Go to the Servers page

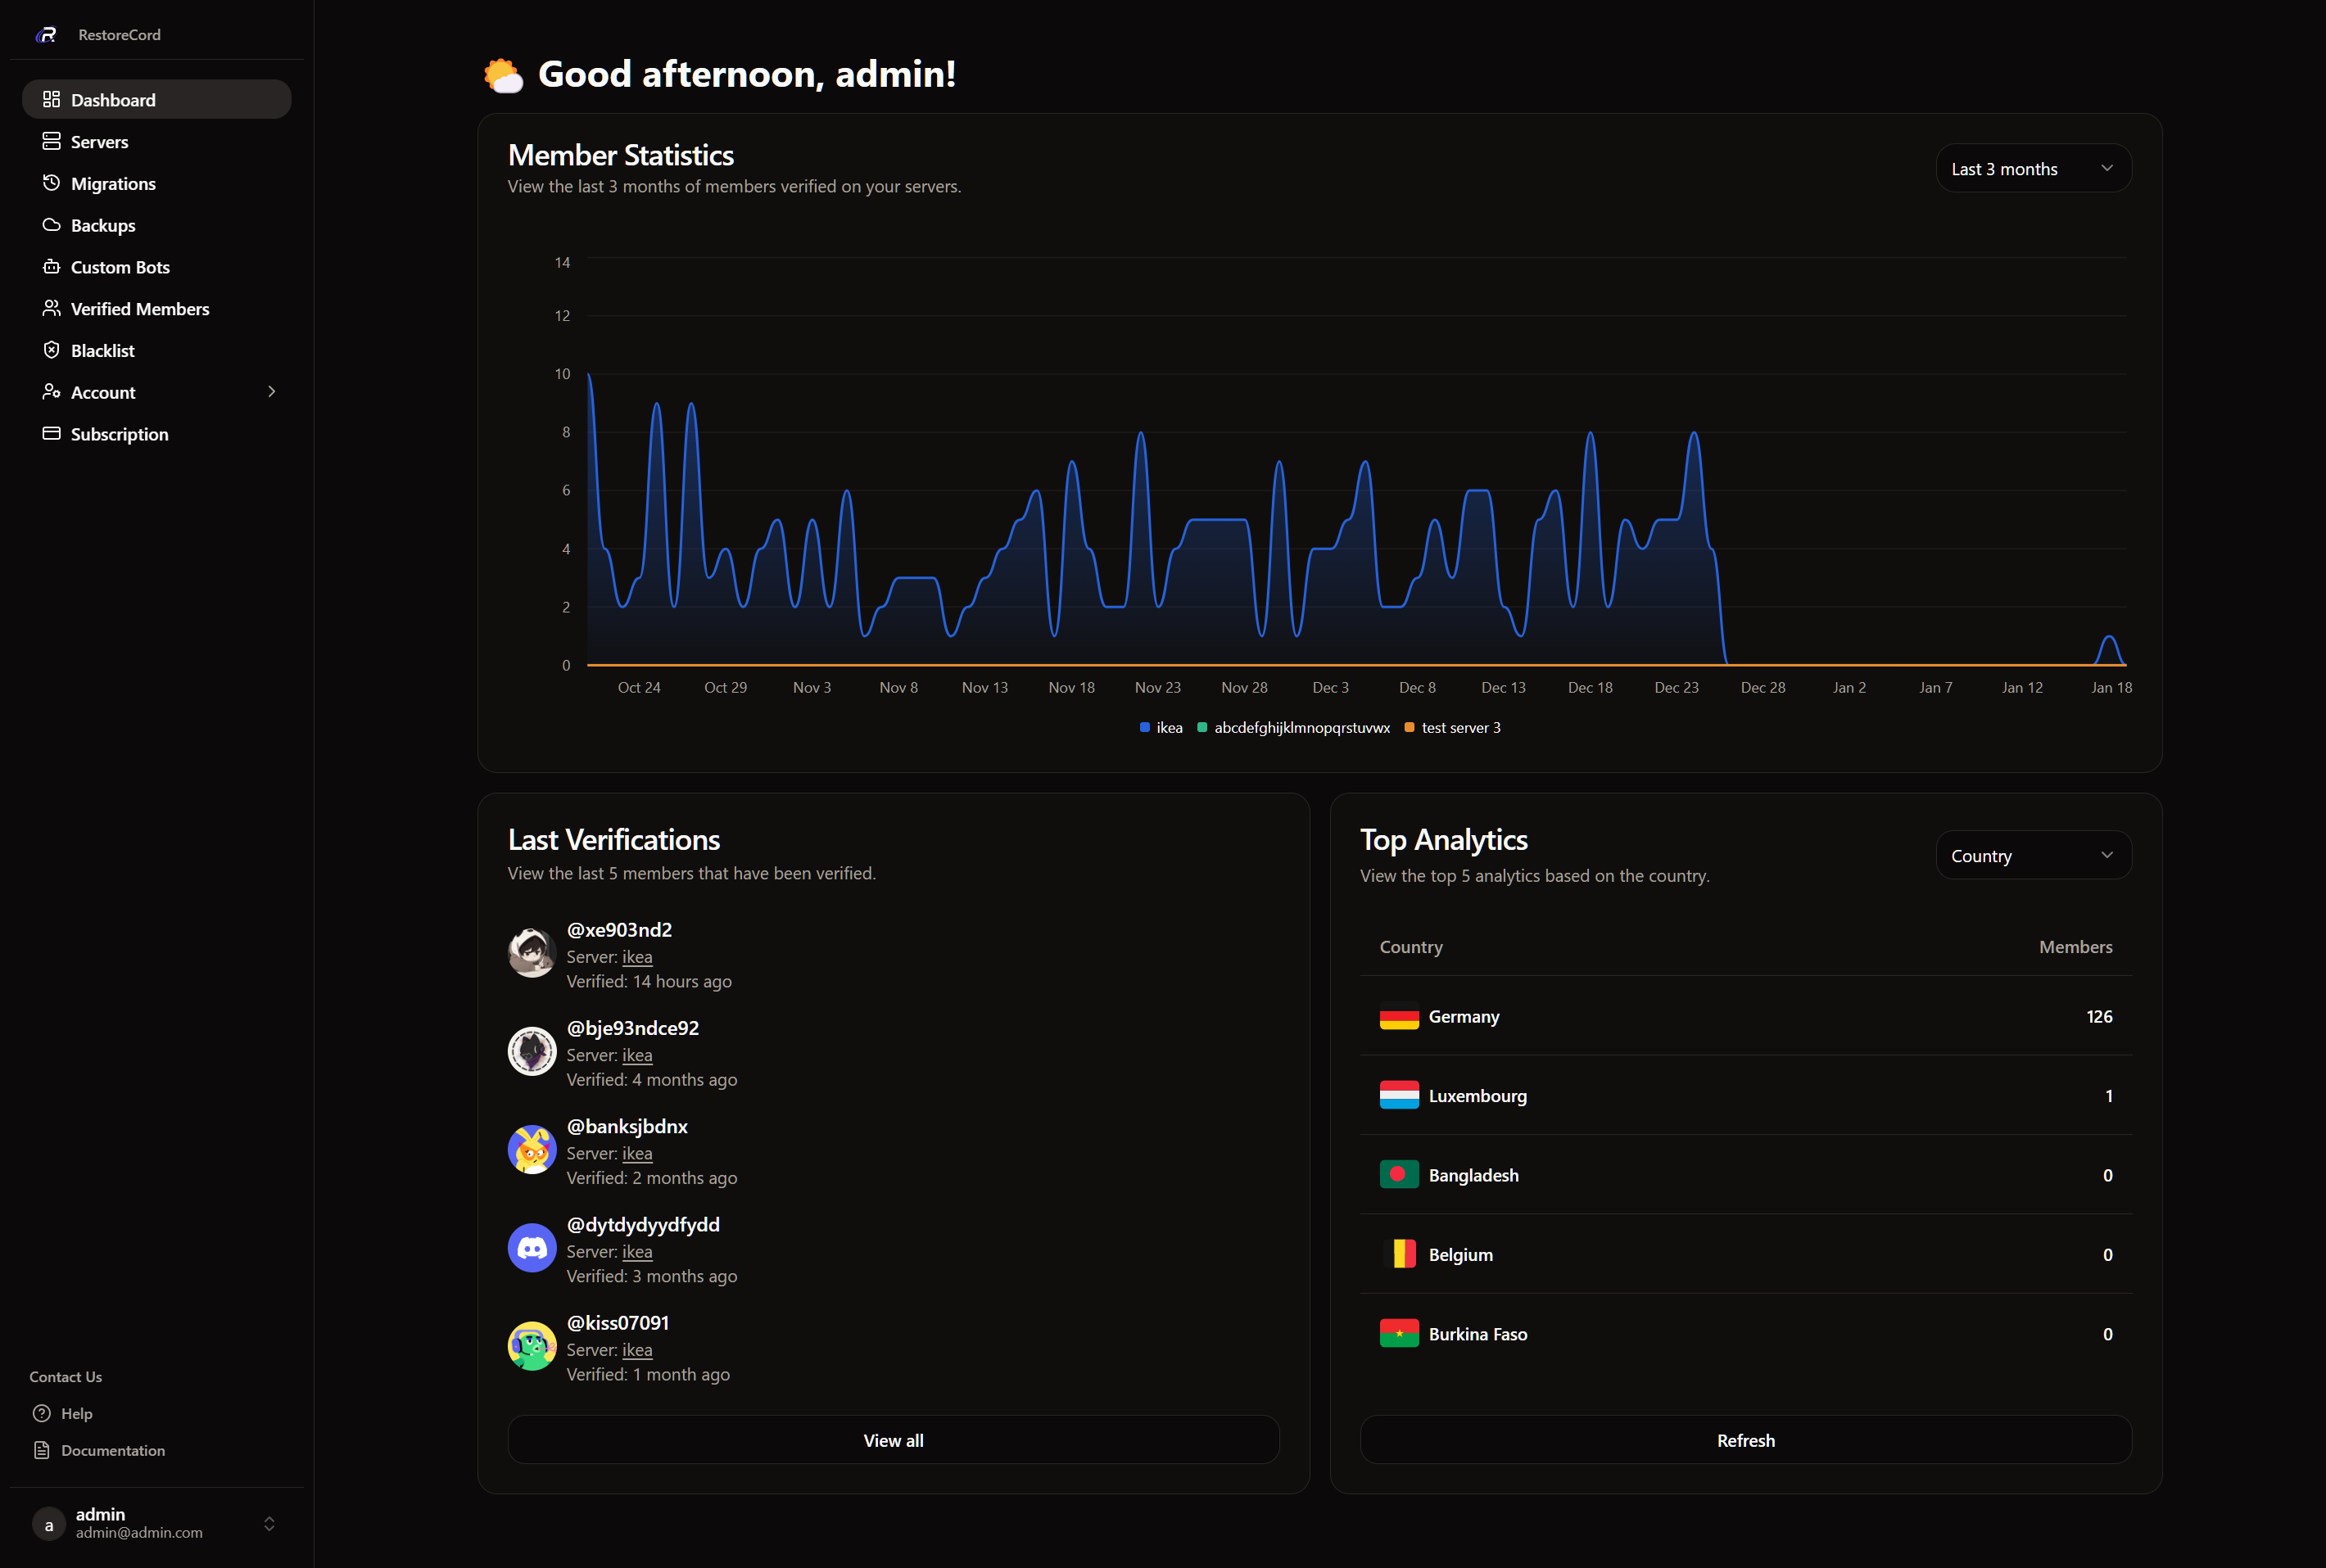point(157,141)
